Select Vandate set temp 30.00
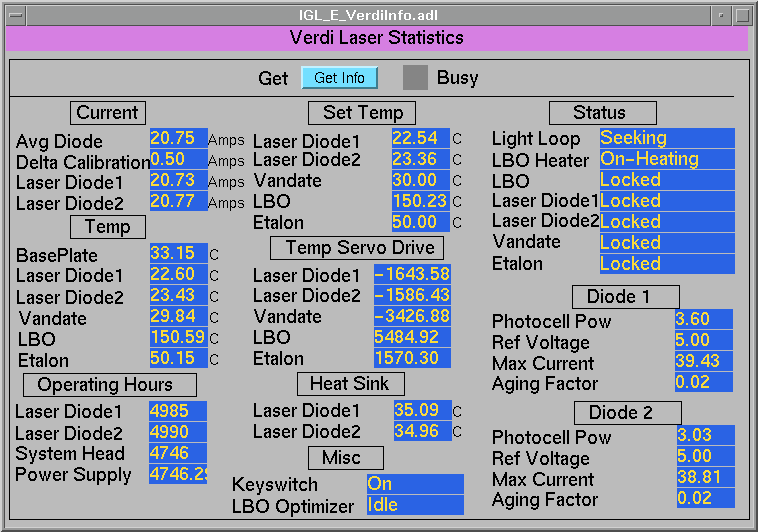 pyautogui.click(x=421, y=180)
